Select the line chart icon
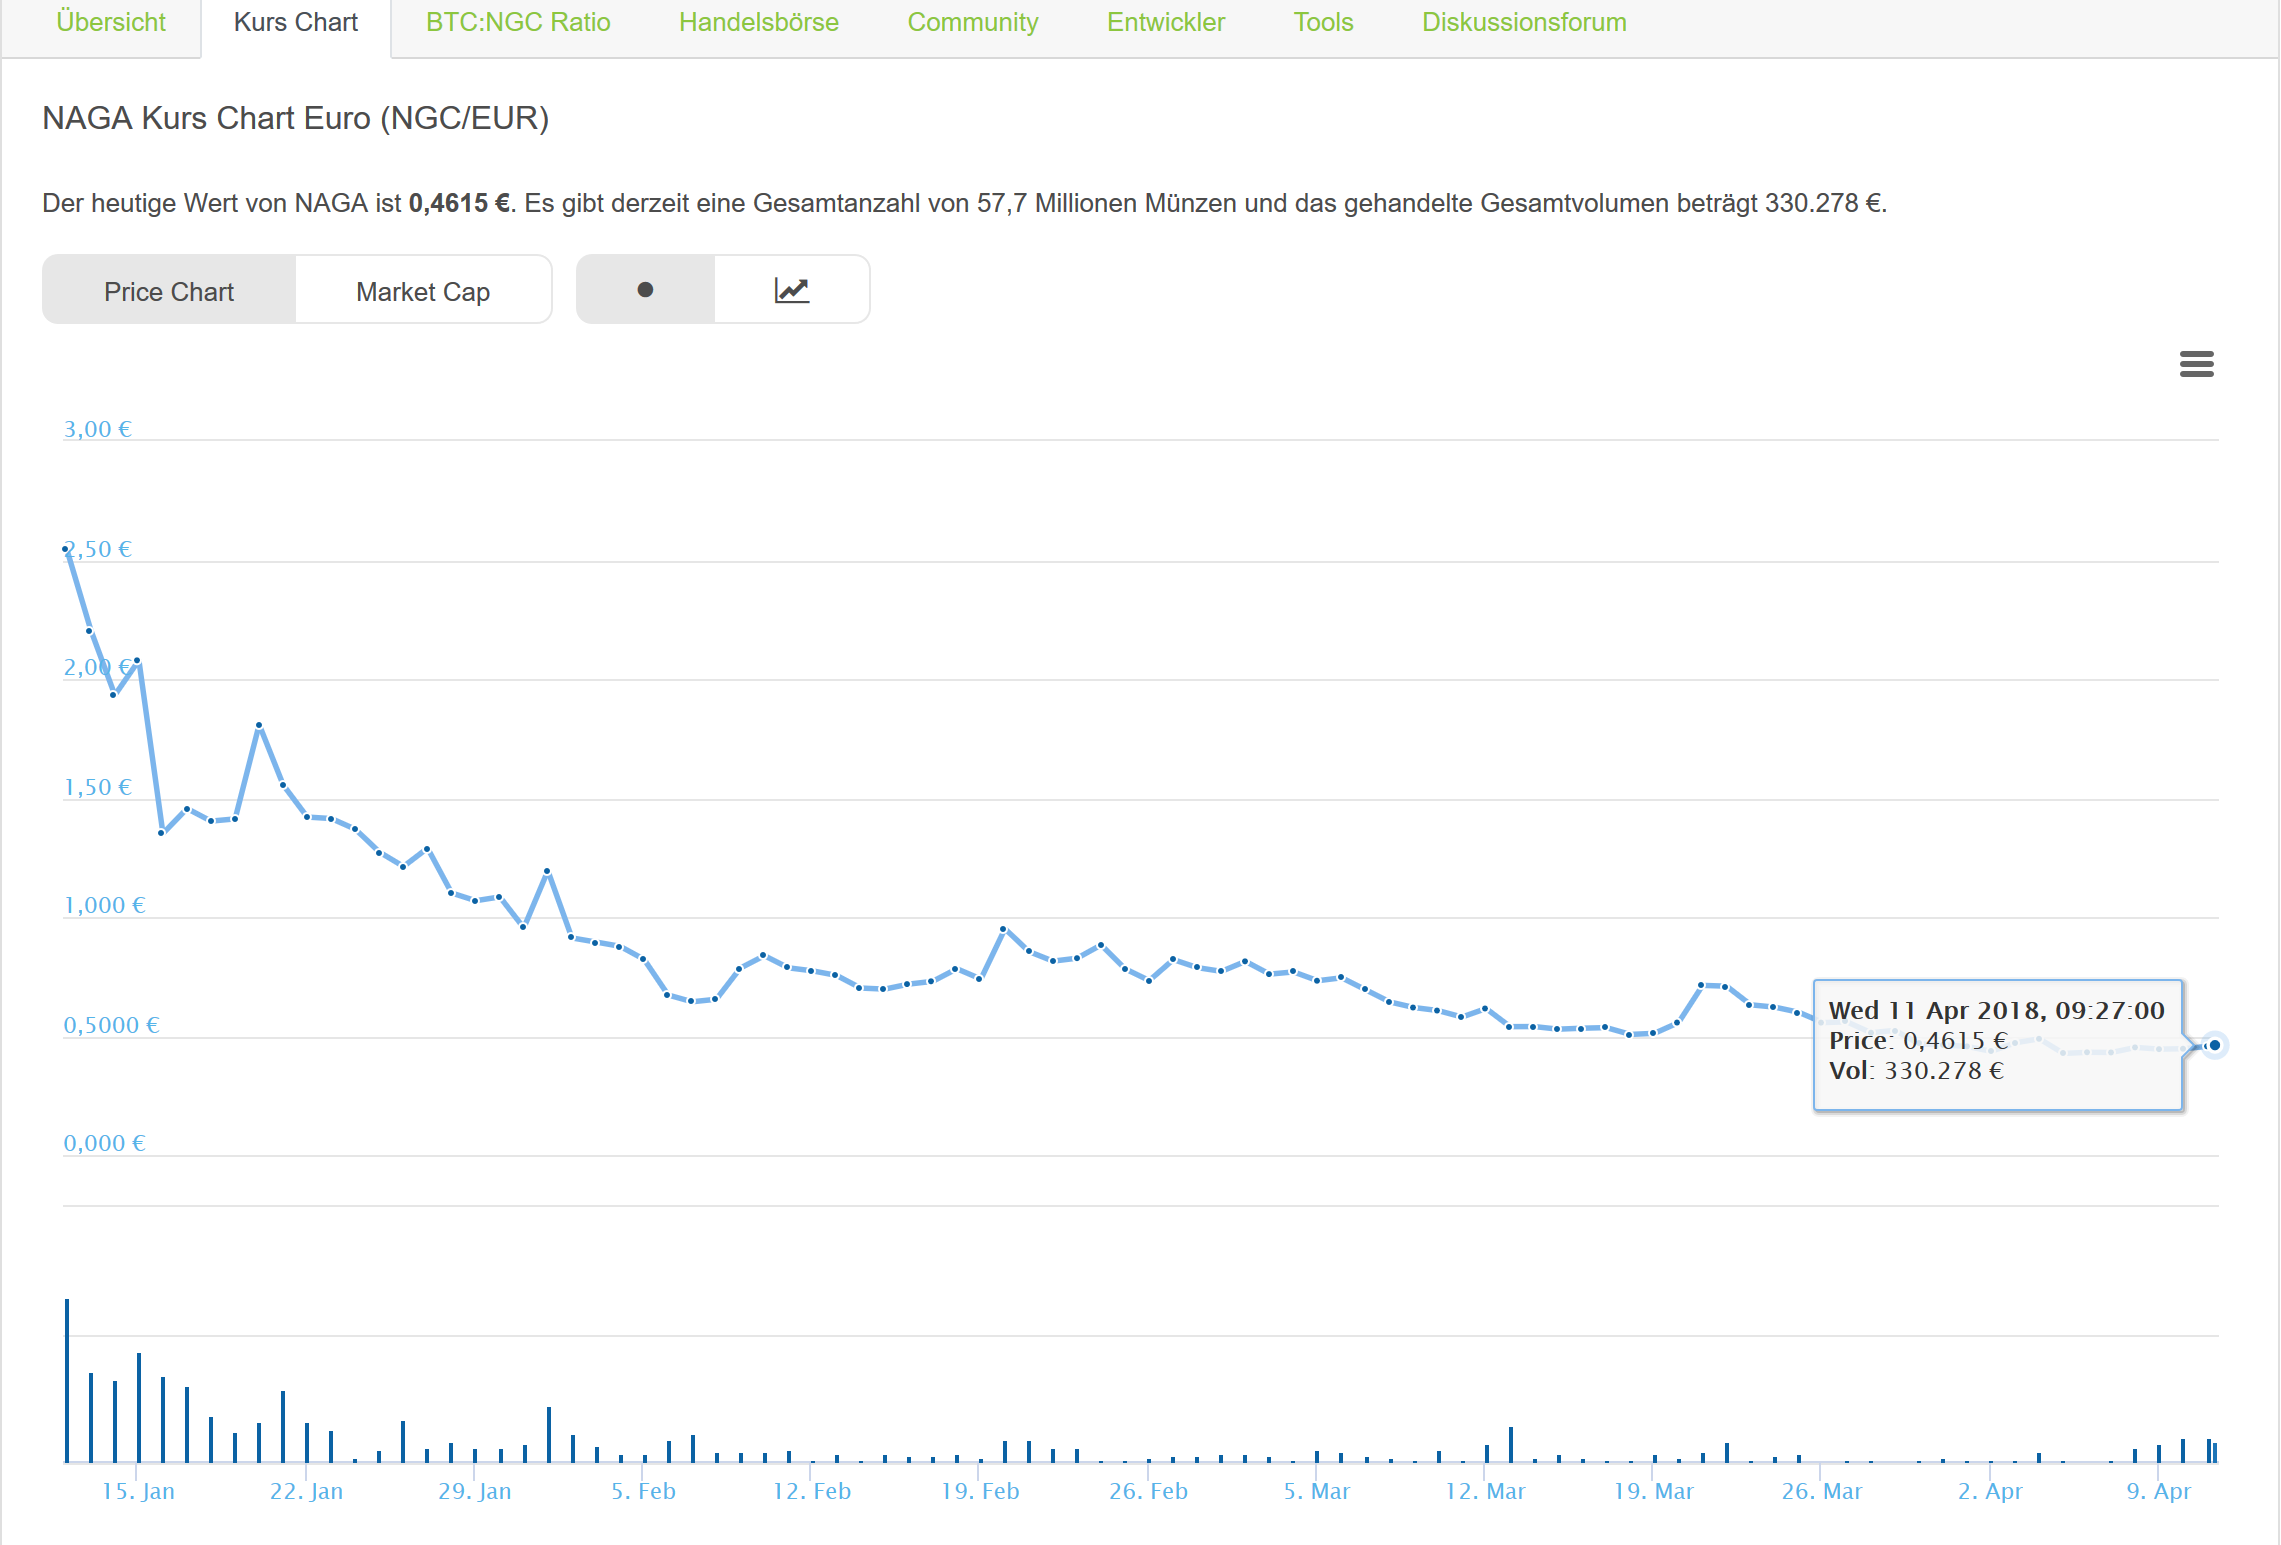Screen dimensions: 2281x1545 pyautogui.click(x=792, y=289)
